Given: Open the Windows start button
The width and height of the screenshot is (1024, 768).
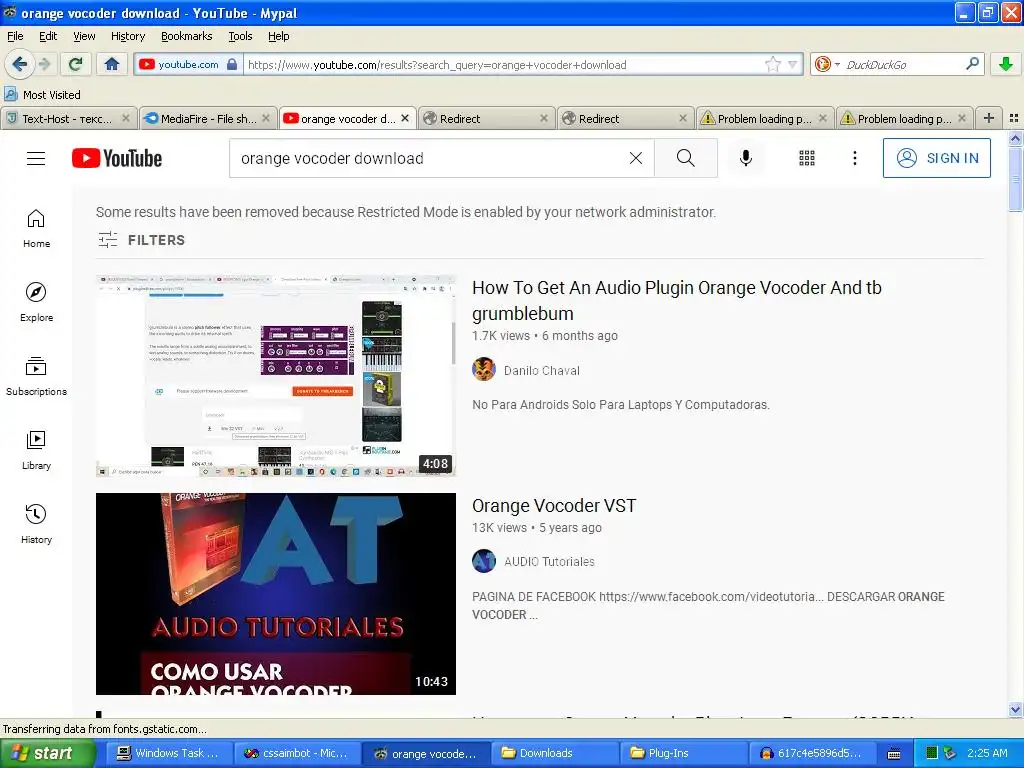Looking at the screenshot, I should click(46, 753).
